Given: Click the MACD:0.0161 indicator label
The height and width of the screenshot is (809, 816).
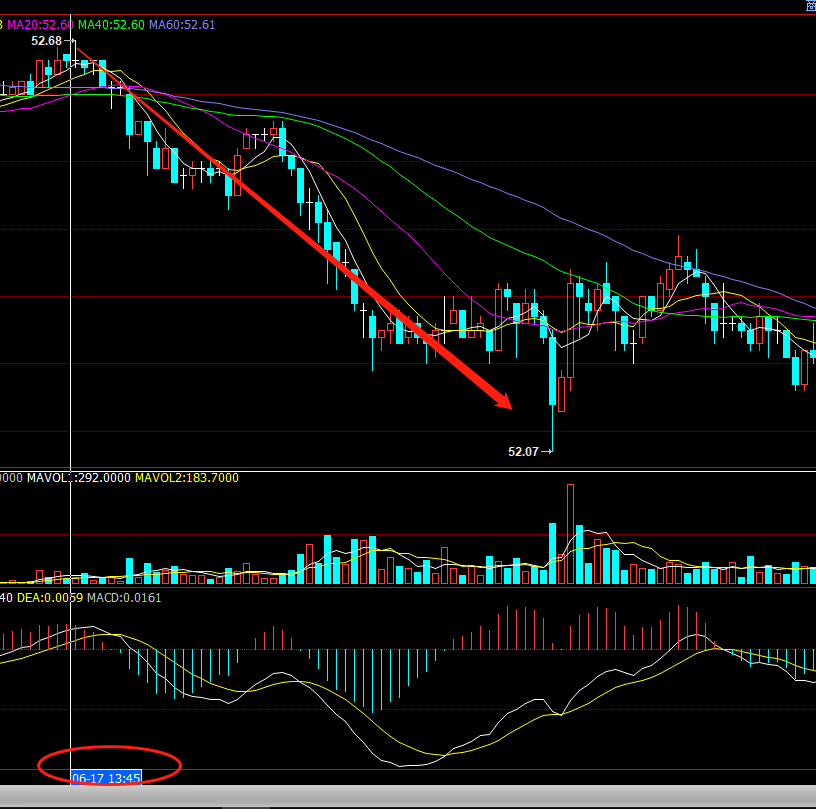Looking at the screenshot, I should point(124,598).
